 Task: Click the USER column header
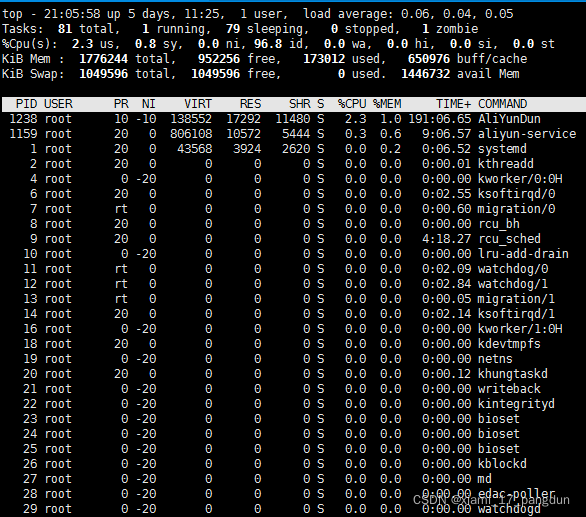(x=58, y=104)
